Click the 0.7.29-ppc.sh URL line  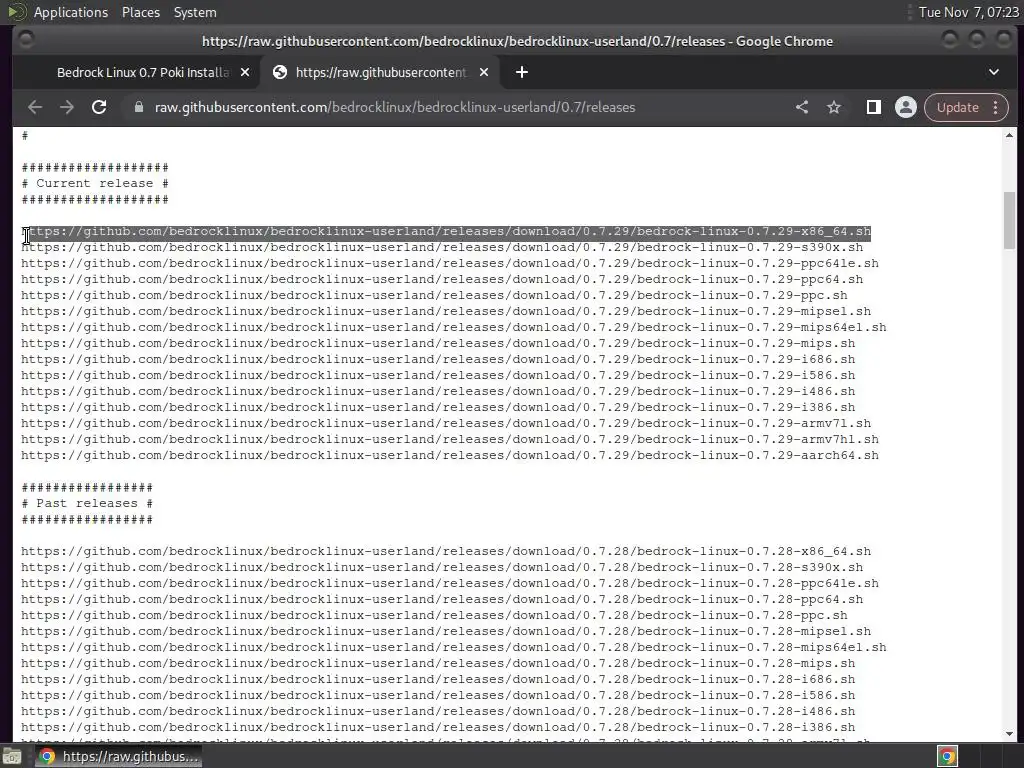coord(434,295)
